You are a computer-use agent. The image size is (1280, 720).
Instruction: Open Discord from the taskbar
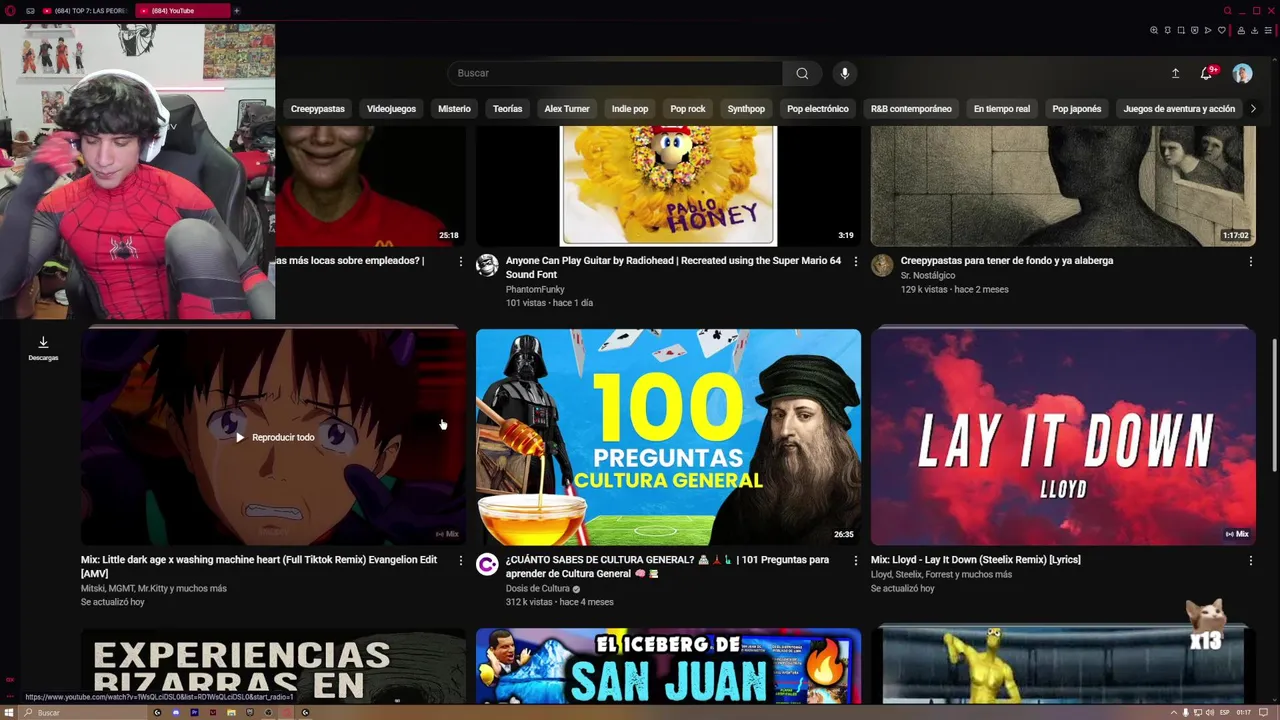click(x=176, y=713)
